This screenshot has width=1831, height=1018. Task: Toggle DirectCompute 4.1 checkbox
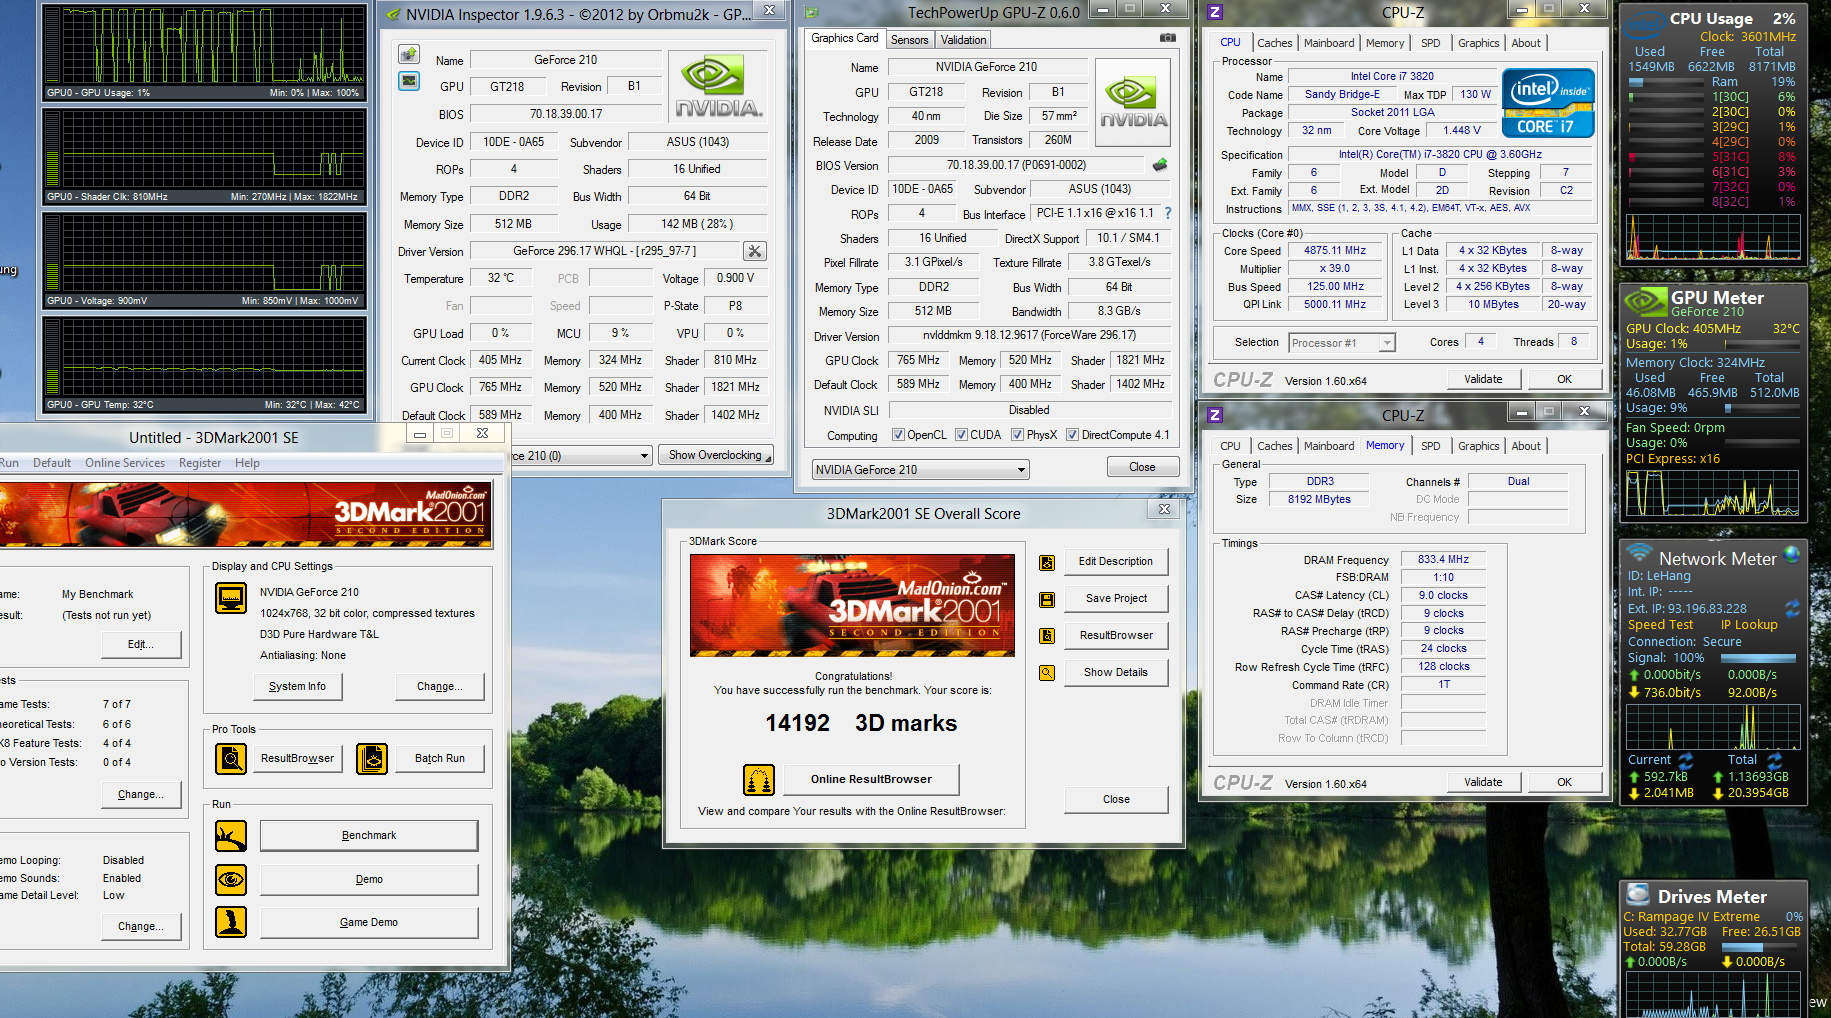pyautogui.click(x=1072, y=435)
